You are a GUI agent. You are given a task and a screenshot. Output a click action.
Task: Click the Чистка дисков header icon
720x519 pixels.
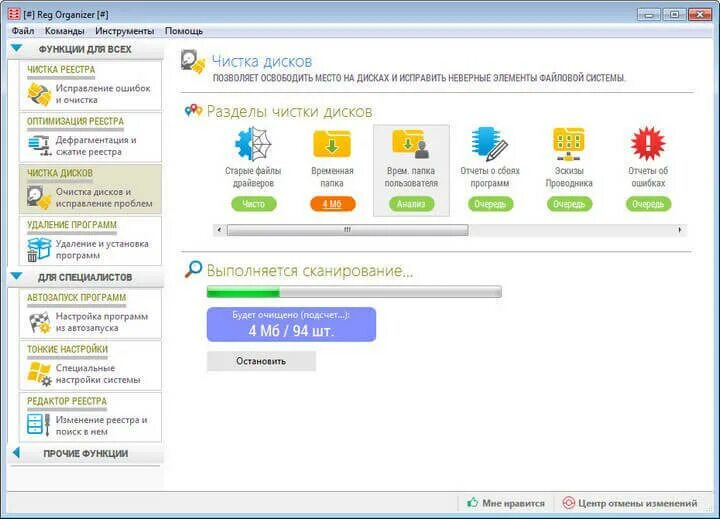pos(193,62)
